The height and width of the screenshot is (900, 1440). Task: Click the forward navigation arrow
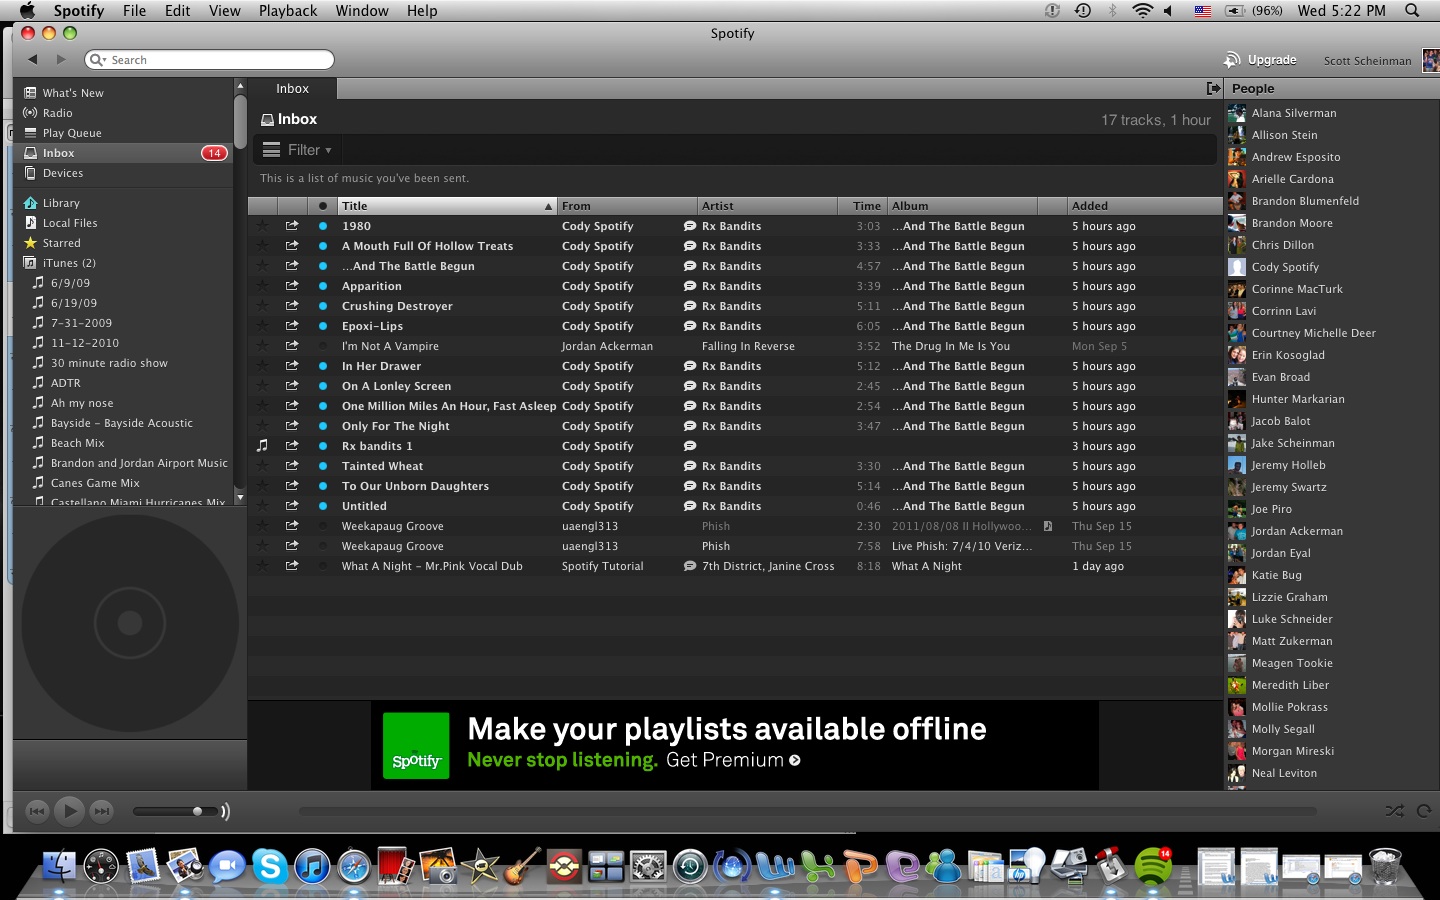61,59
